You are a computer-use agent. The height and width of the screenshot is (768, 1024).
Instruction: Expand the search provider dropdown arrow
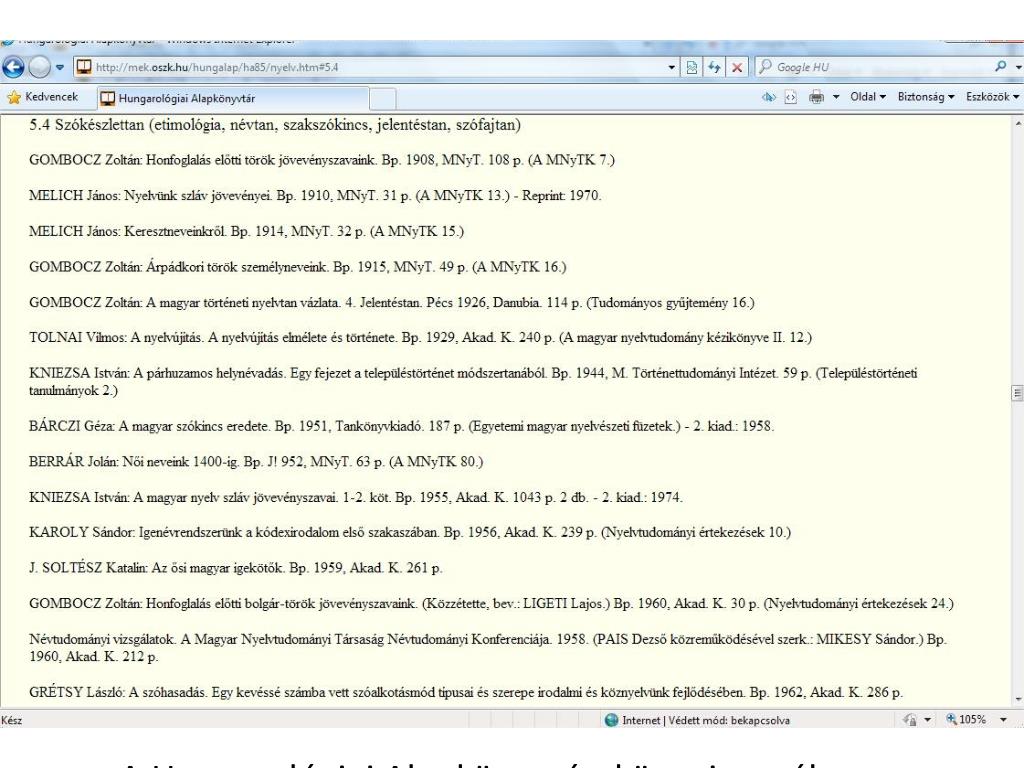coord(1017,67)
